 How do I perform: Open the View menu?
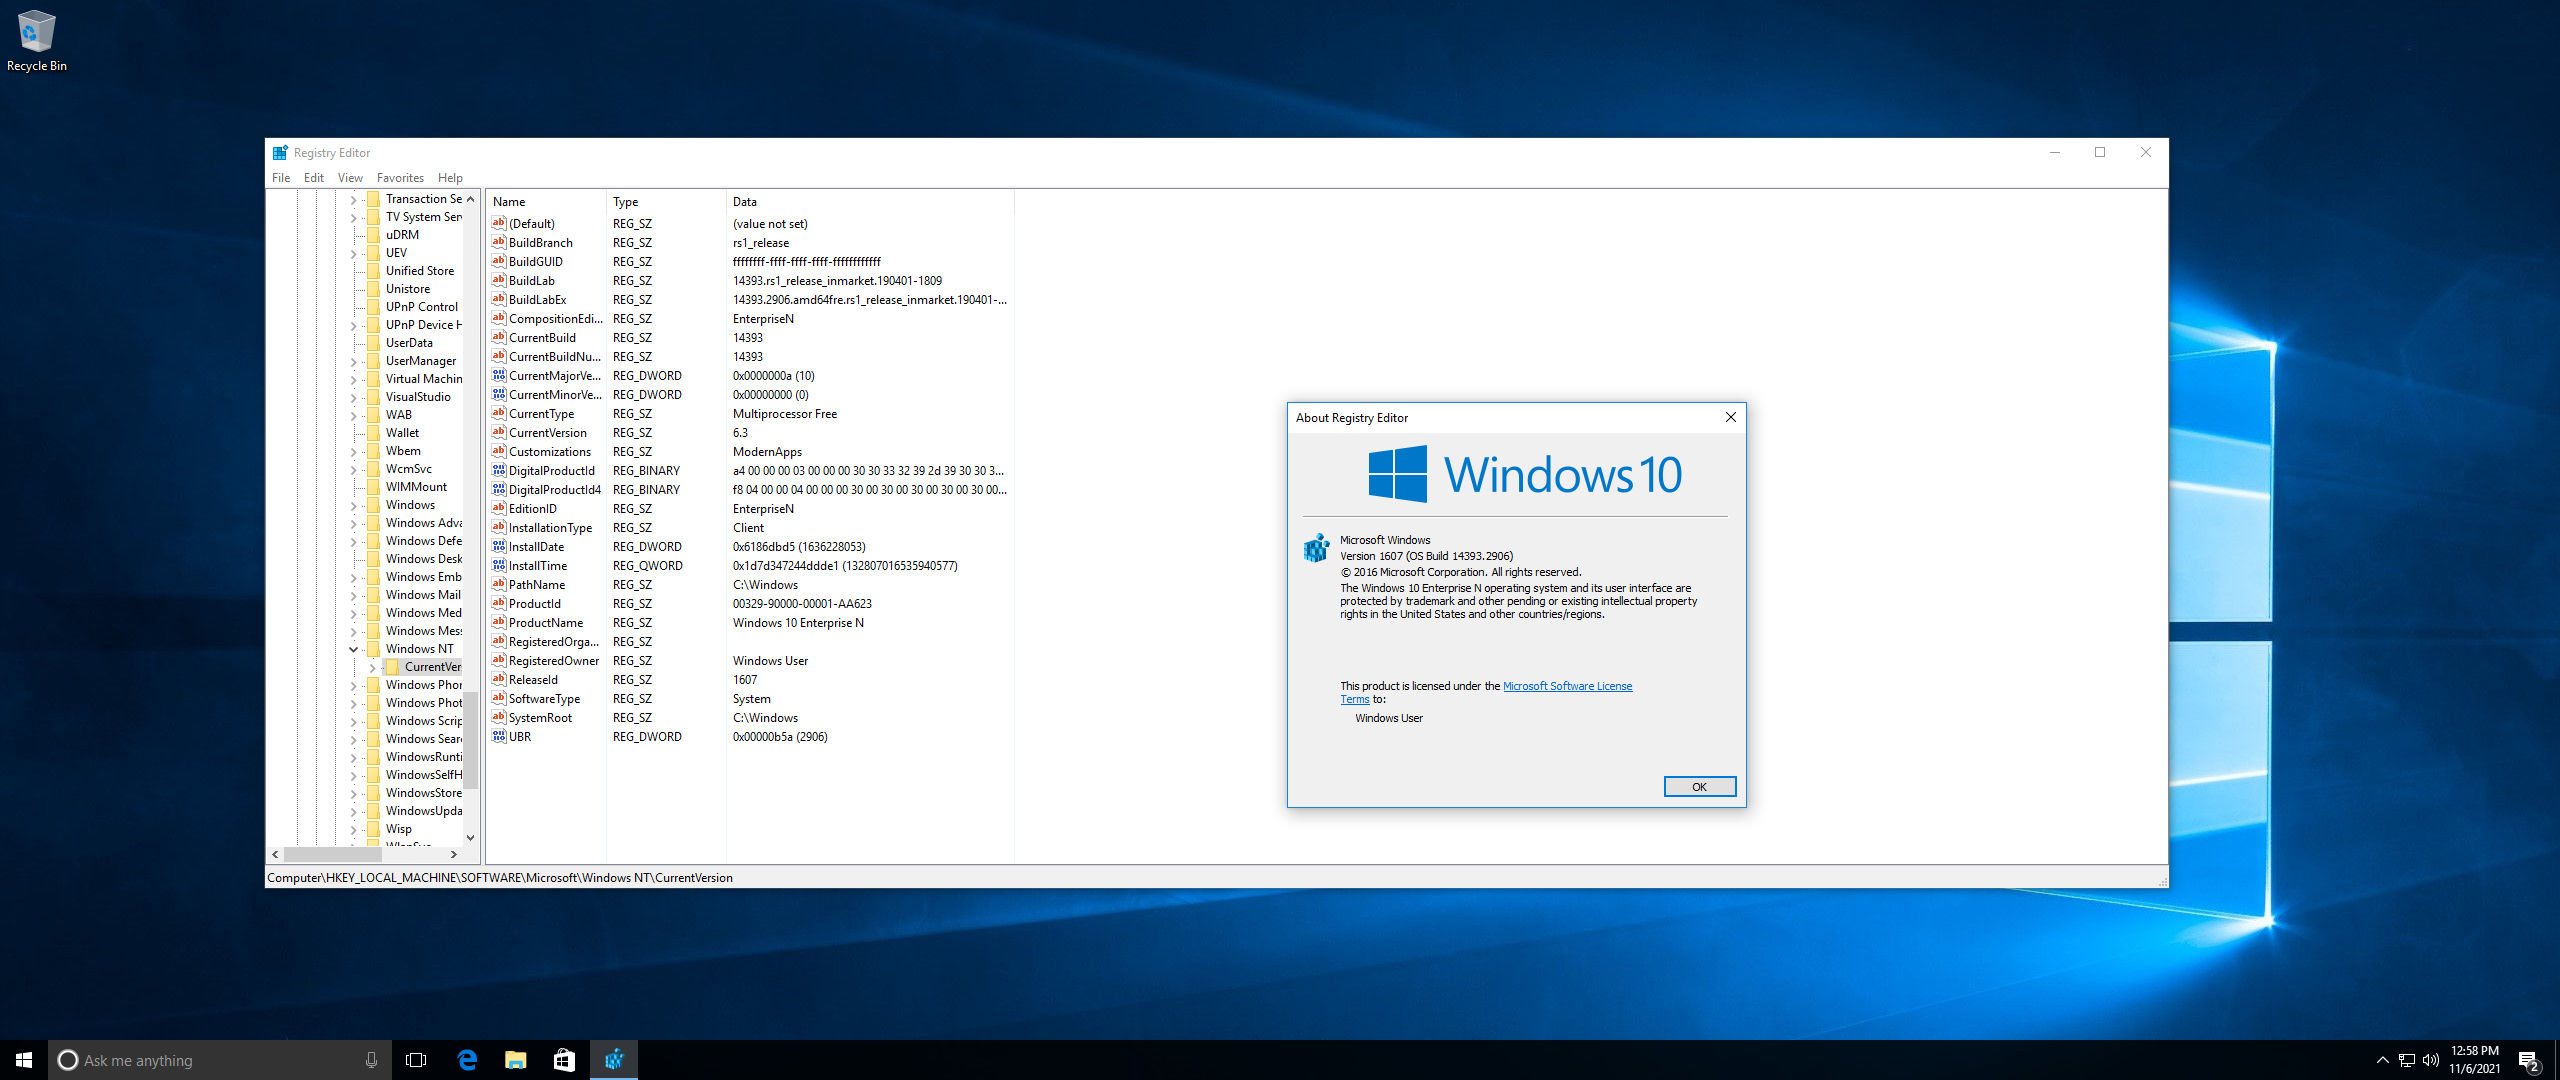350,178
